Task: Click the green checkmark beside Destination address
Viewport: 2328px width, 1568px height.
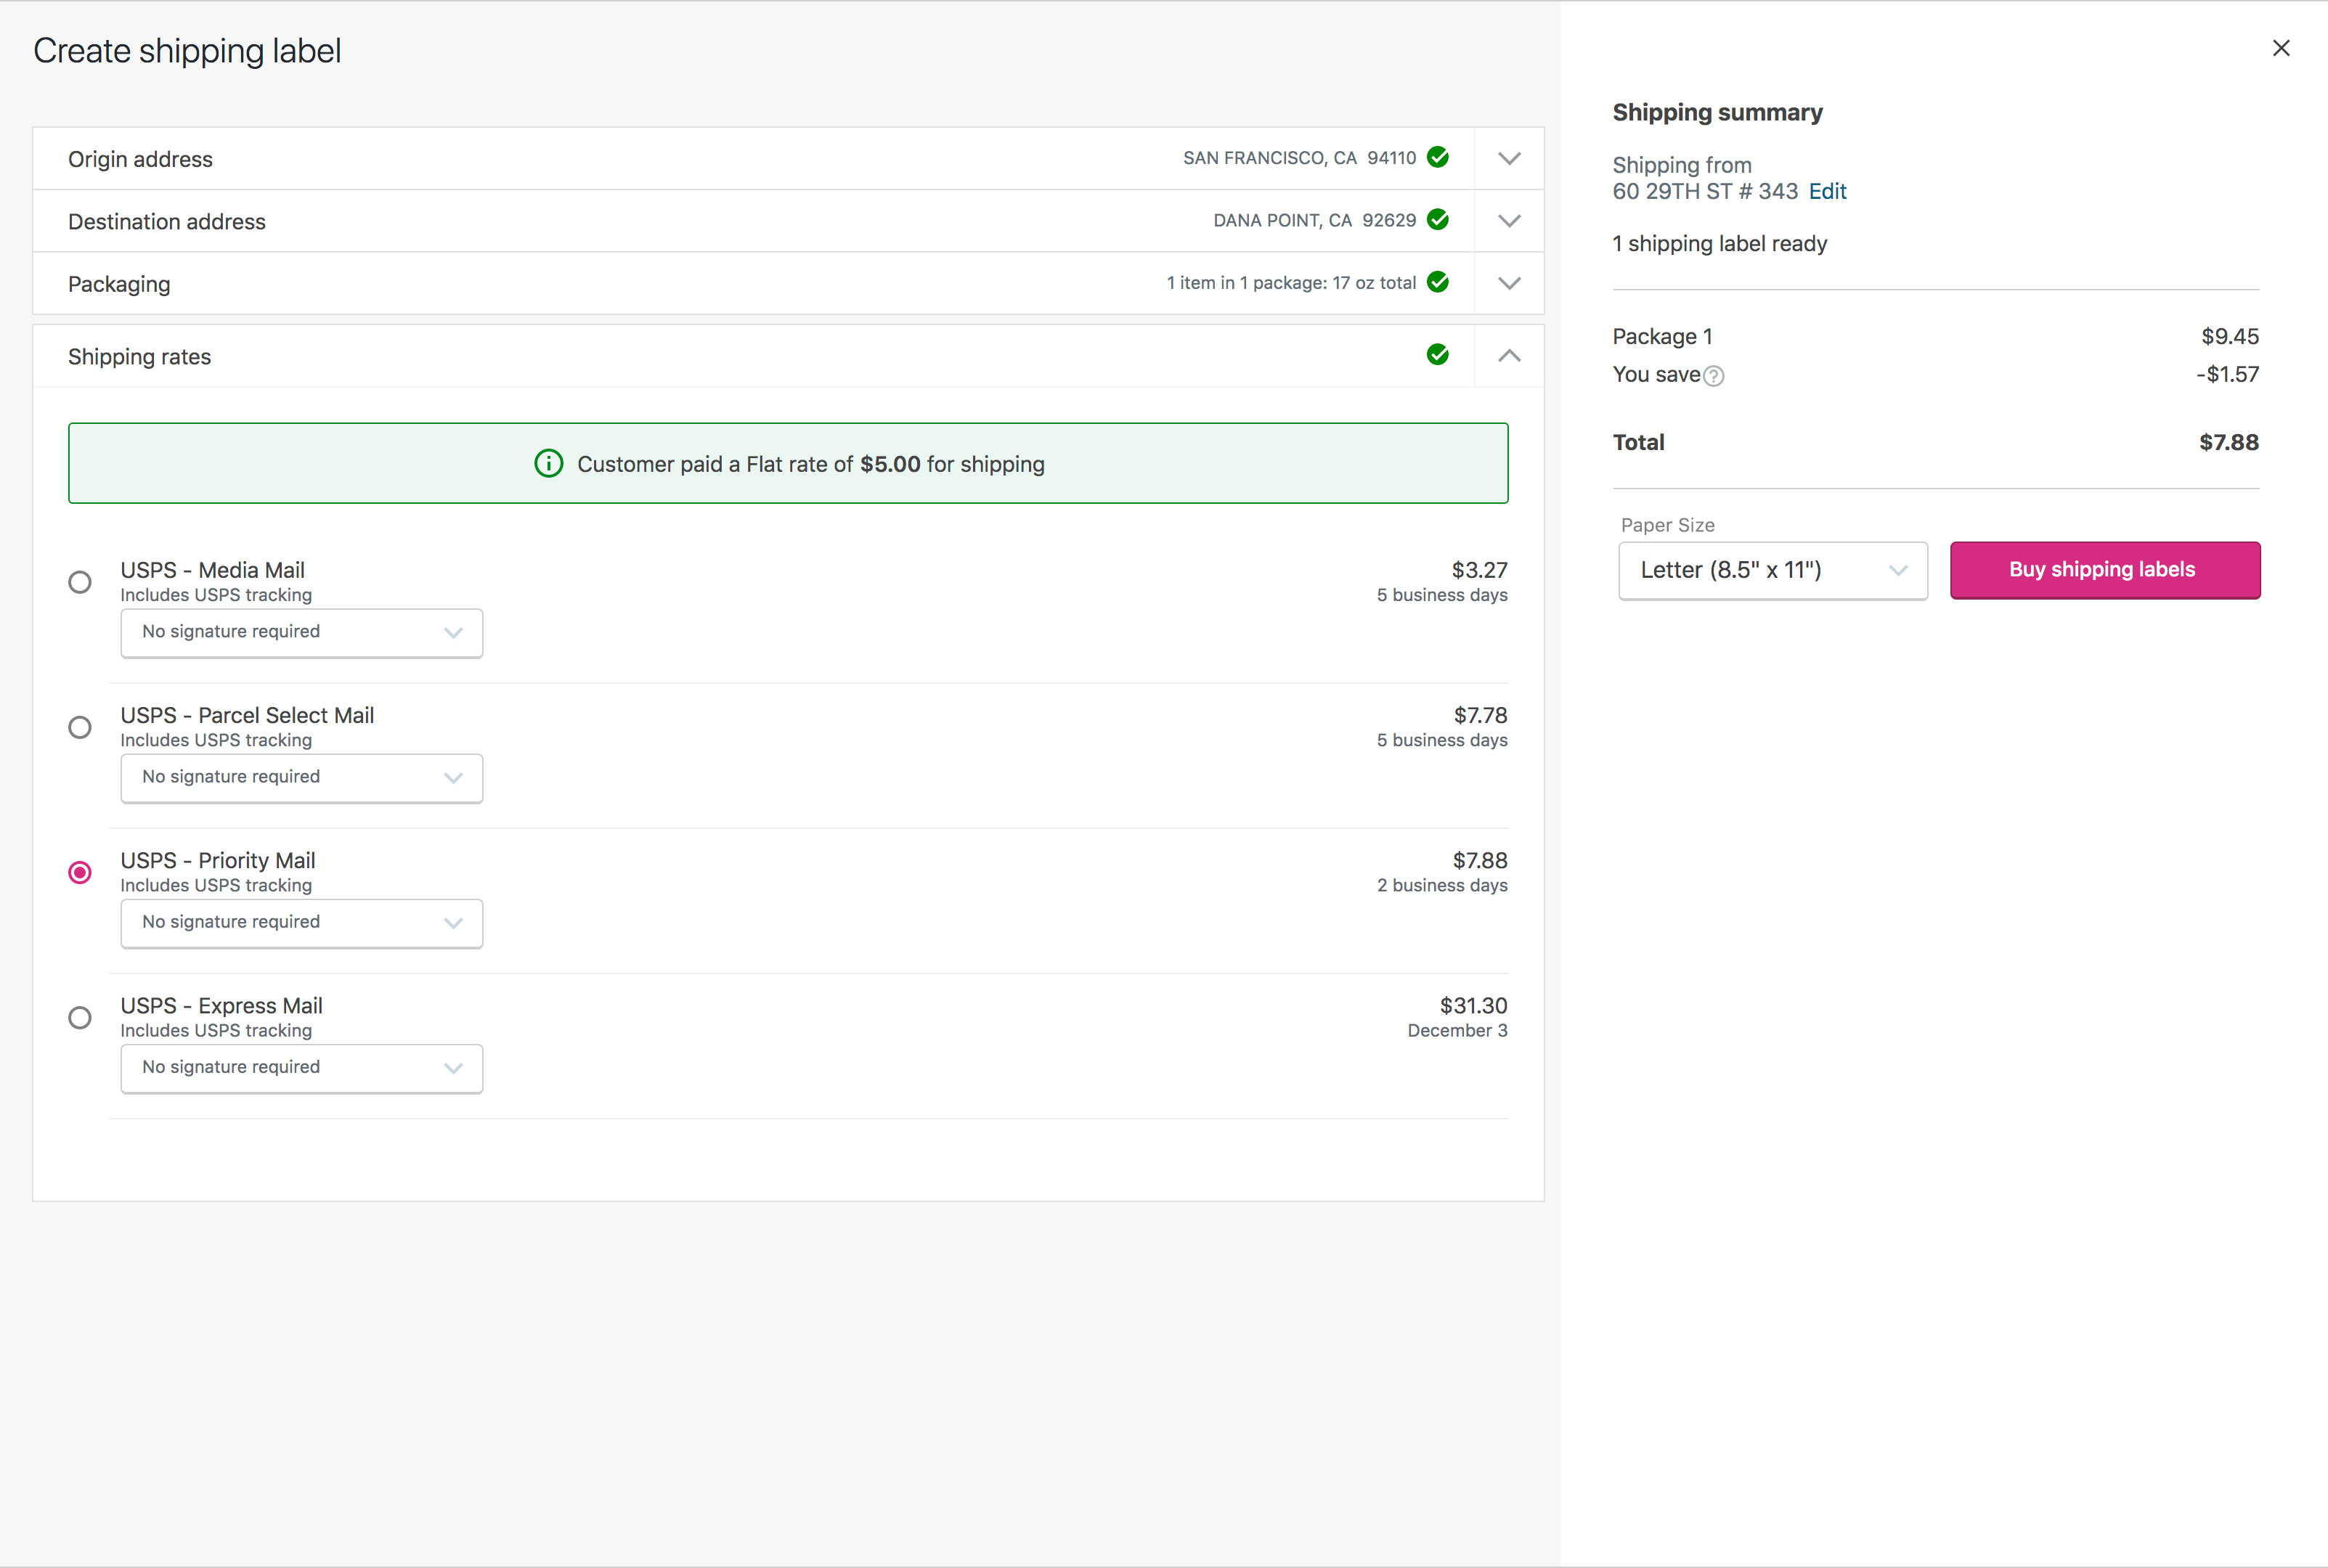Action: pyautogui.click(x=1438, y=219)
